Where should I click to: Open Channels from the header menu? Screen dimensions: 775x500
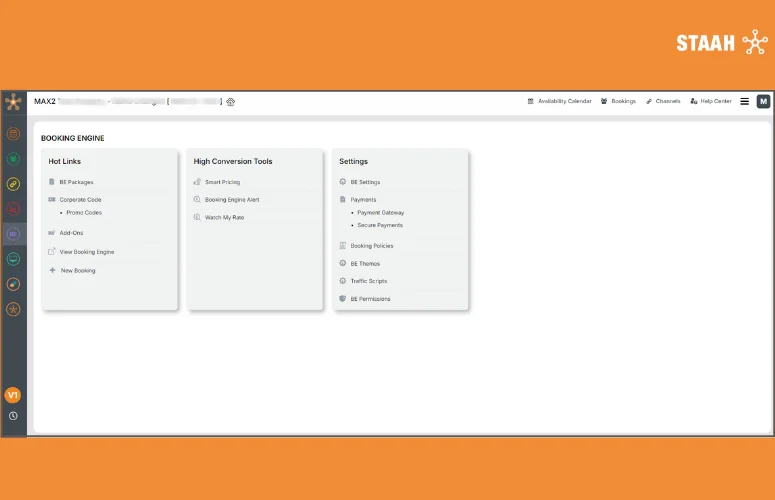coord(668,101)
